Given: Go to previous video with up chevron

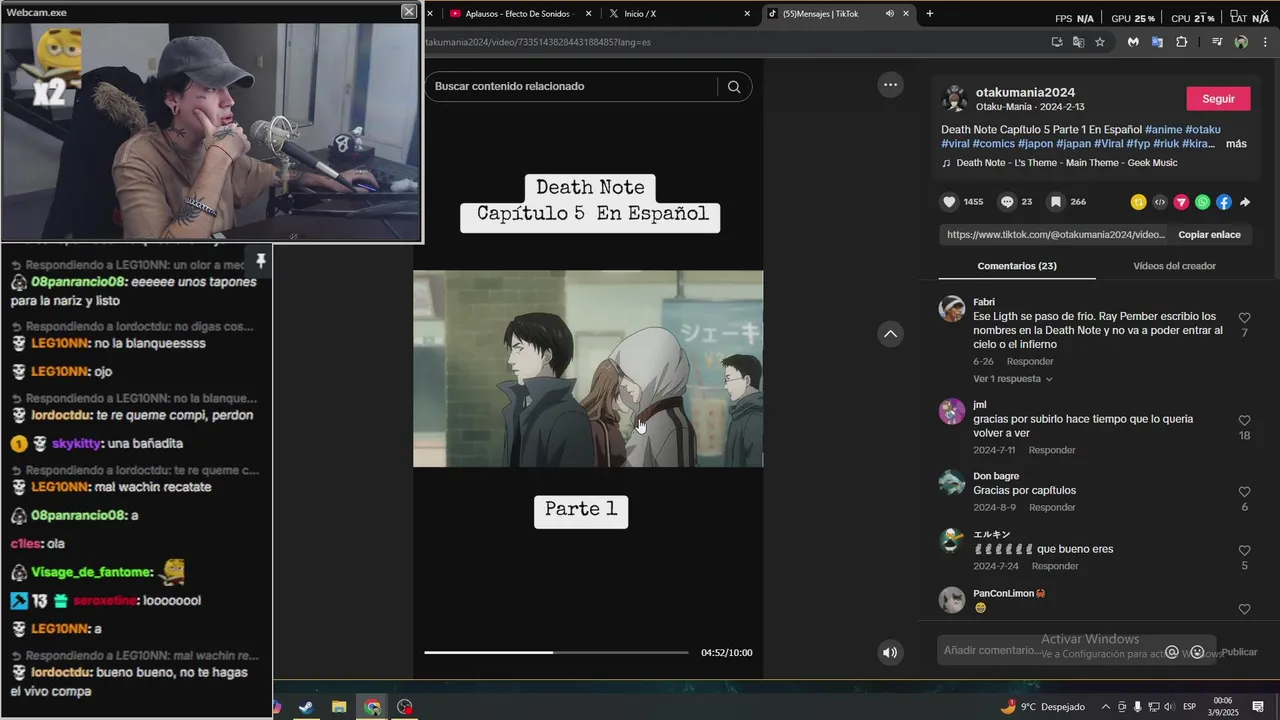Looking at the screenshot, I should [890, 334].
